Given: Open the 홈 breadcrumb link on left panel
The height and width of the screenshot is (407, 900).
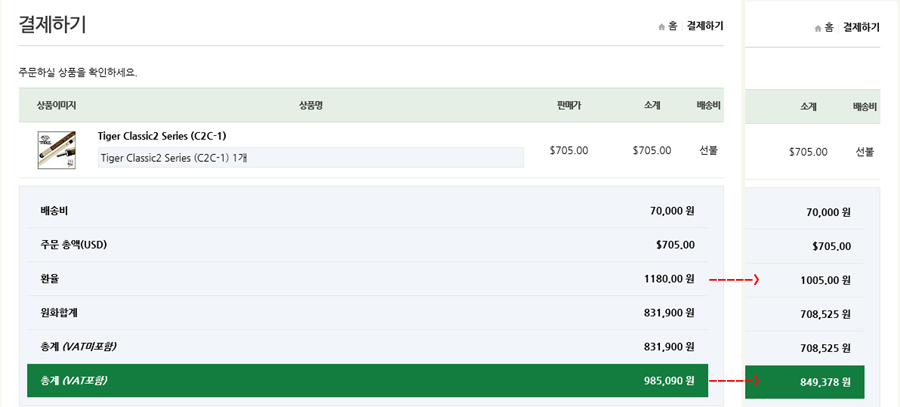Looking at the screenshot, I should (673, 26).
